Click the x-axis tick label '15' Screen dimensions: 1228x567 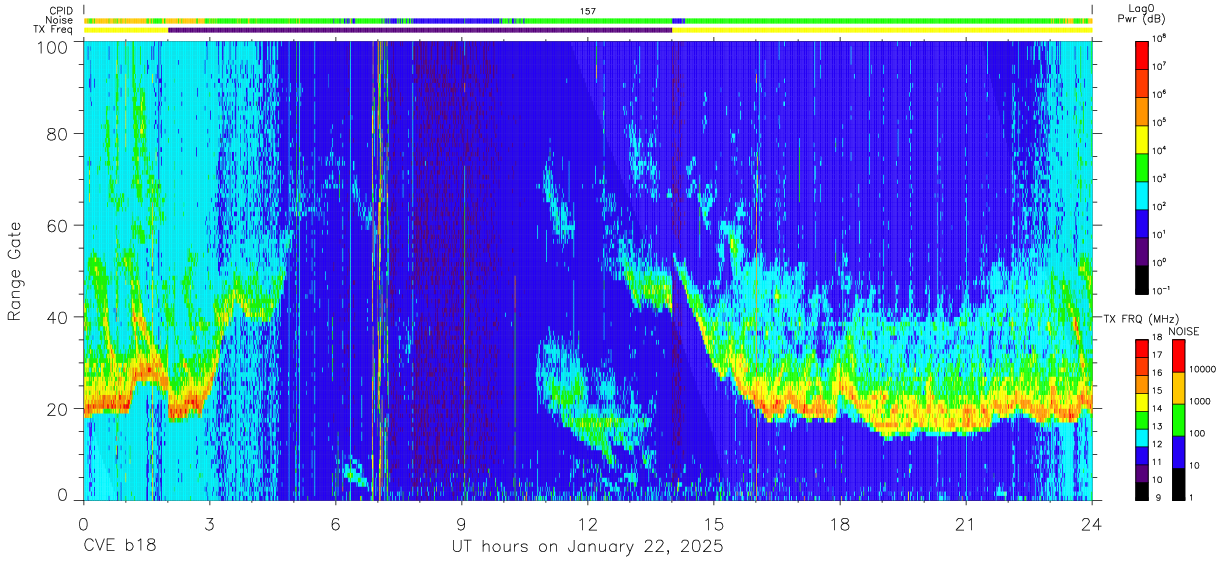point(714,524)
